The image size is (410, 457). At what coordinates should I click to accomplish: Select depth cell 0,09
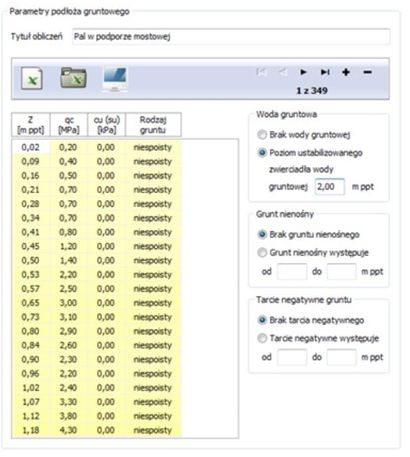click(30, 161)
